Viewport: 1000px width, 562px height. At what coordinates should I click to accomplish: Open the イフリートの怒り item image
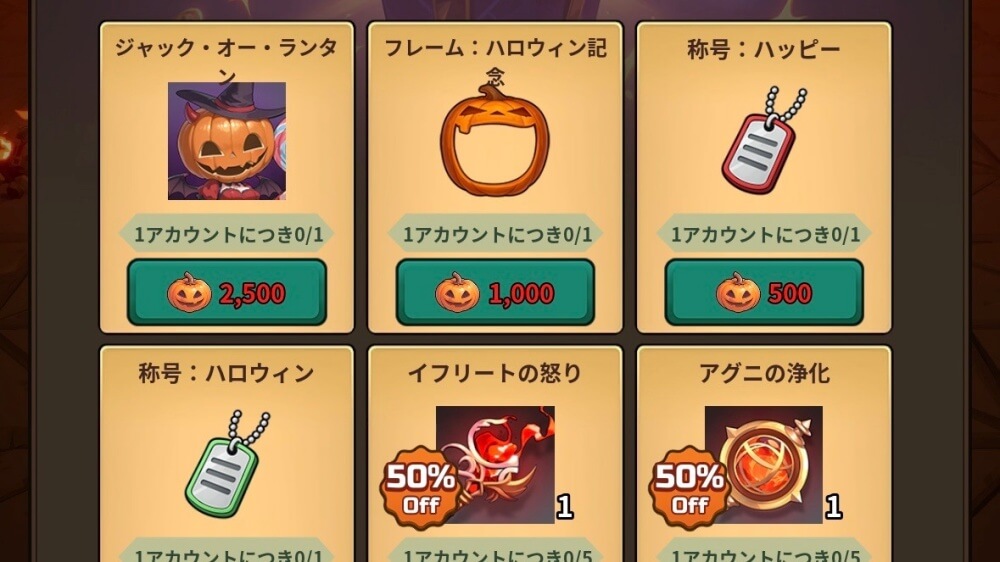495,465
